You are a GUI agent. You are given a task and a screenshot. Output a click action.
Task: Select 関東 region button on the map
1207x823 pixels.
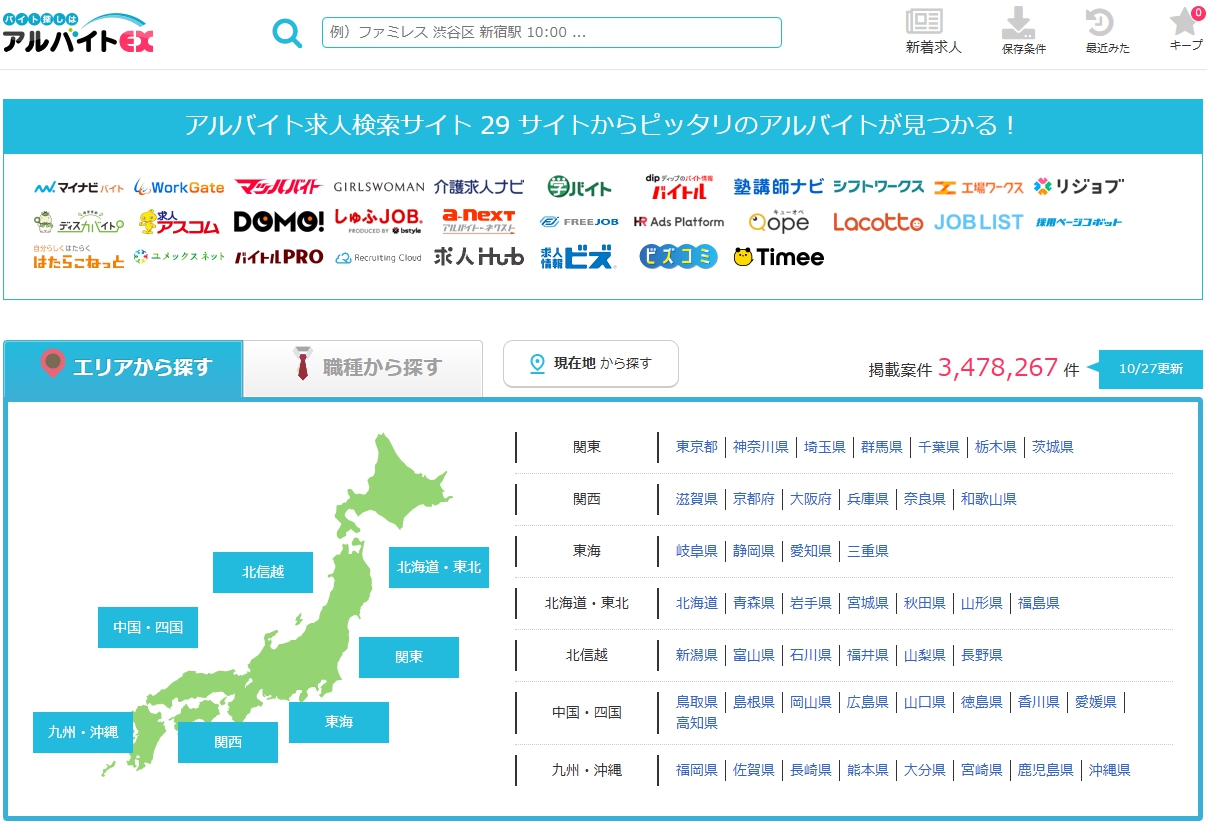(x=409, y=657)
